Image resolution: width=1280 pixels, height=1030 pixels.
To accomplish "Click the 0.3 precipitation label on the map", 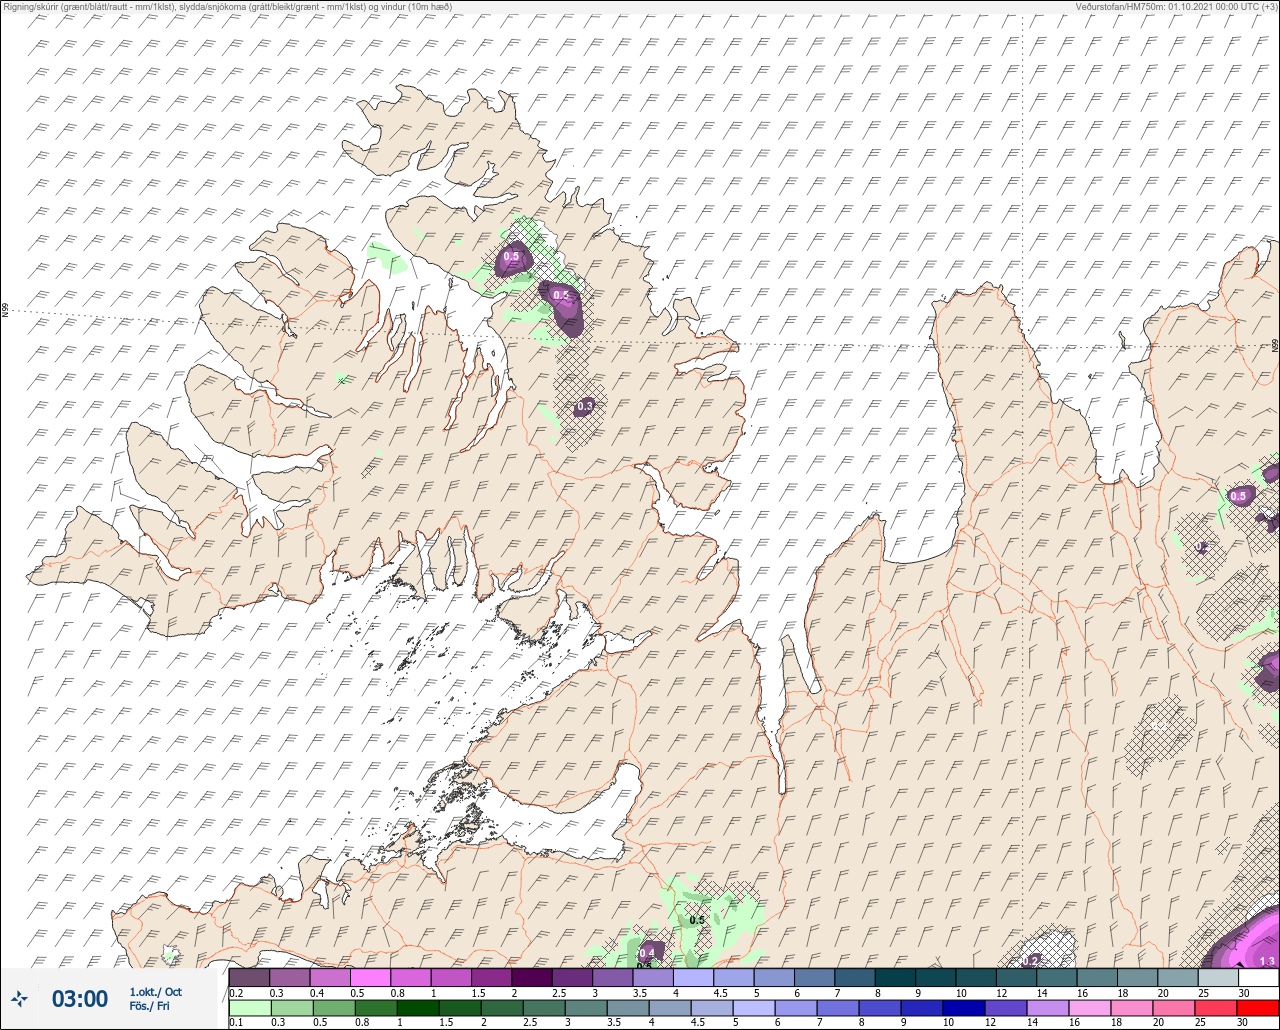I will pos(585,406).
